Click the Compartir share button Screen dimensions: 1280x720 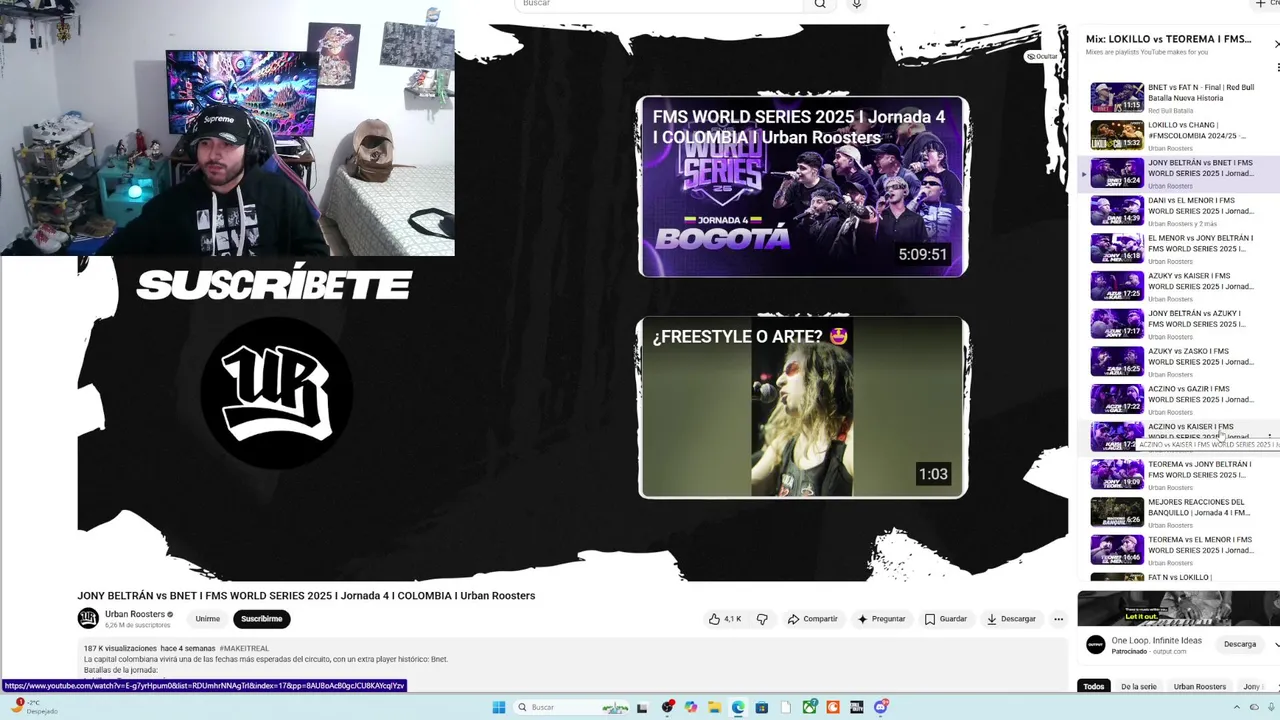click(812, 619)
